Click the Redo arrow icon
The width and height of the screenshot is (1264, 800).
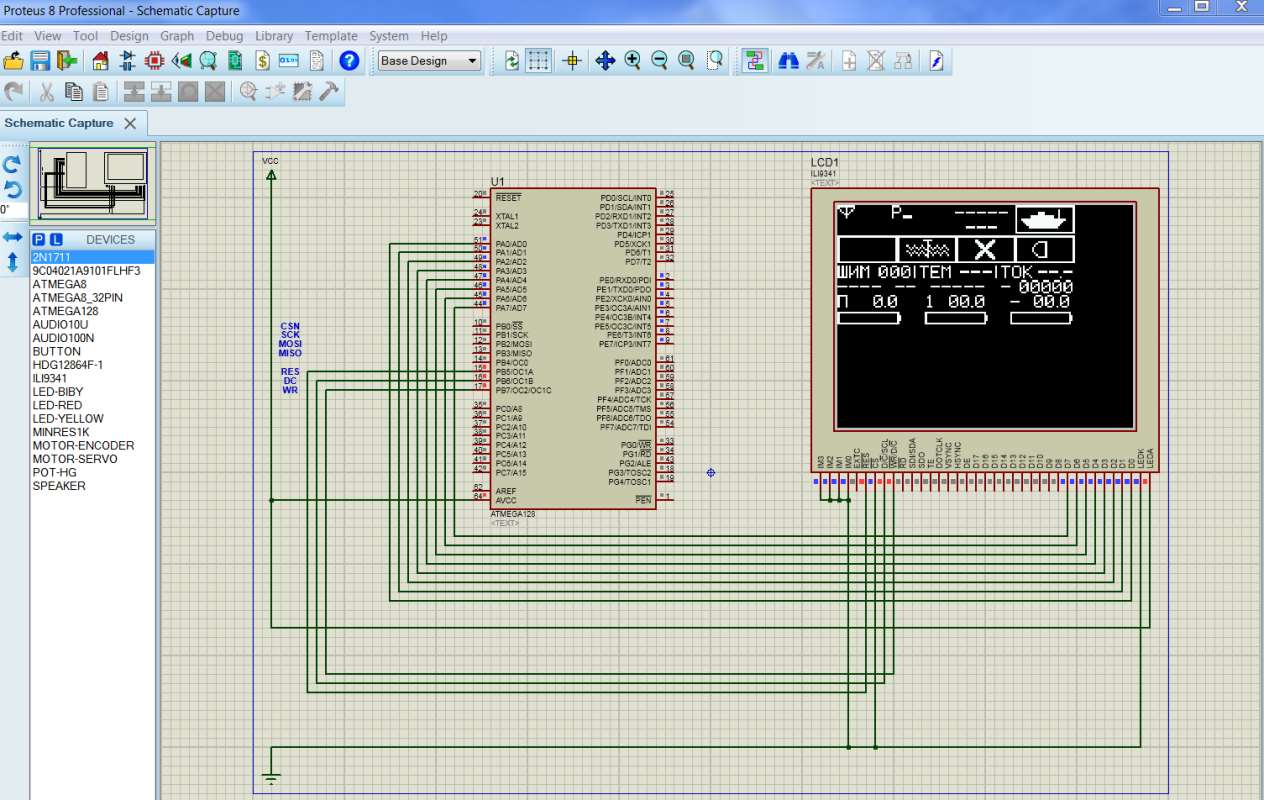(x=13, y=92)
